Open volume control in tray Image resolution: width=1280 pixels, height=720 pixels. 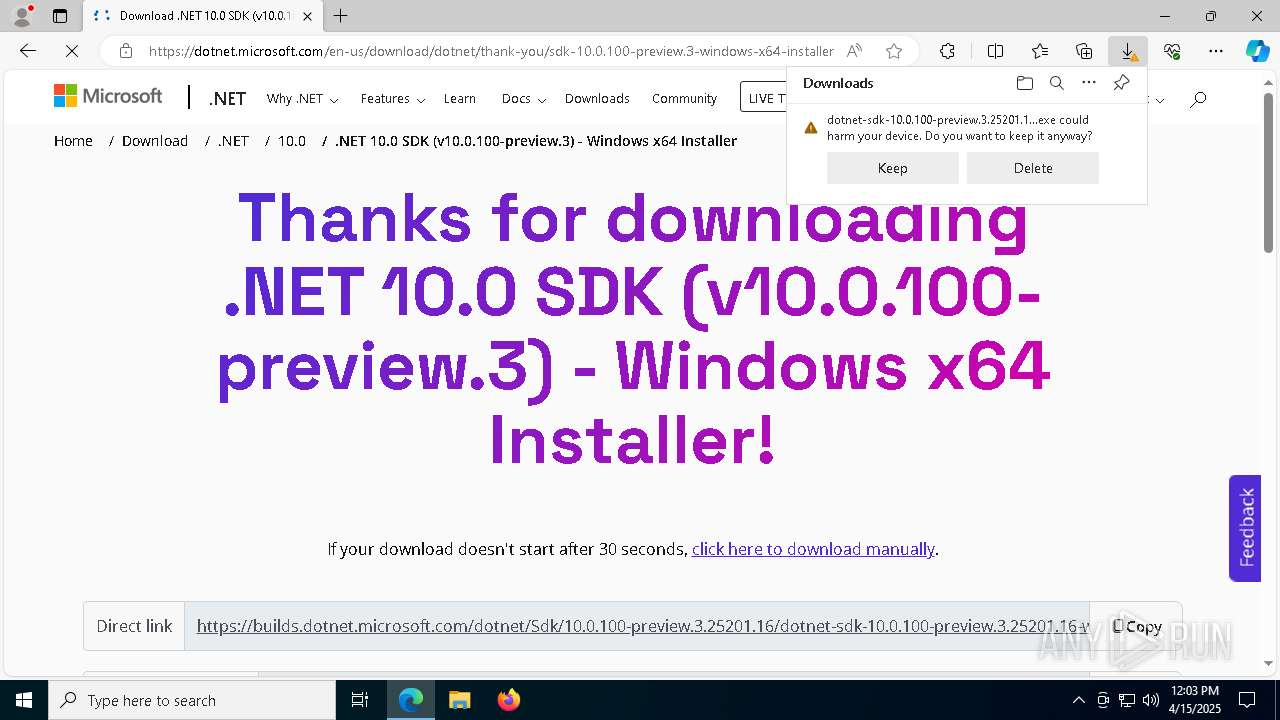[1150, 700]
